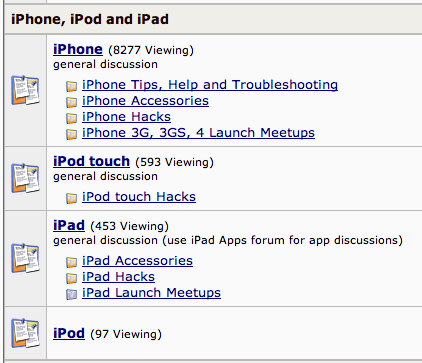This screenshot has height=363, width=422.
Task: Click folder icon beside iPhone Tips, Help and Troubleshooting
Action: (71, 86)
